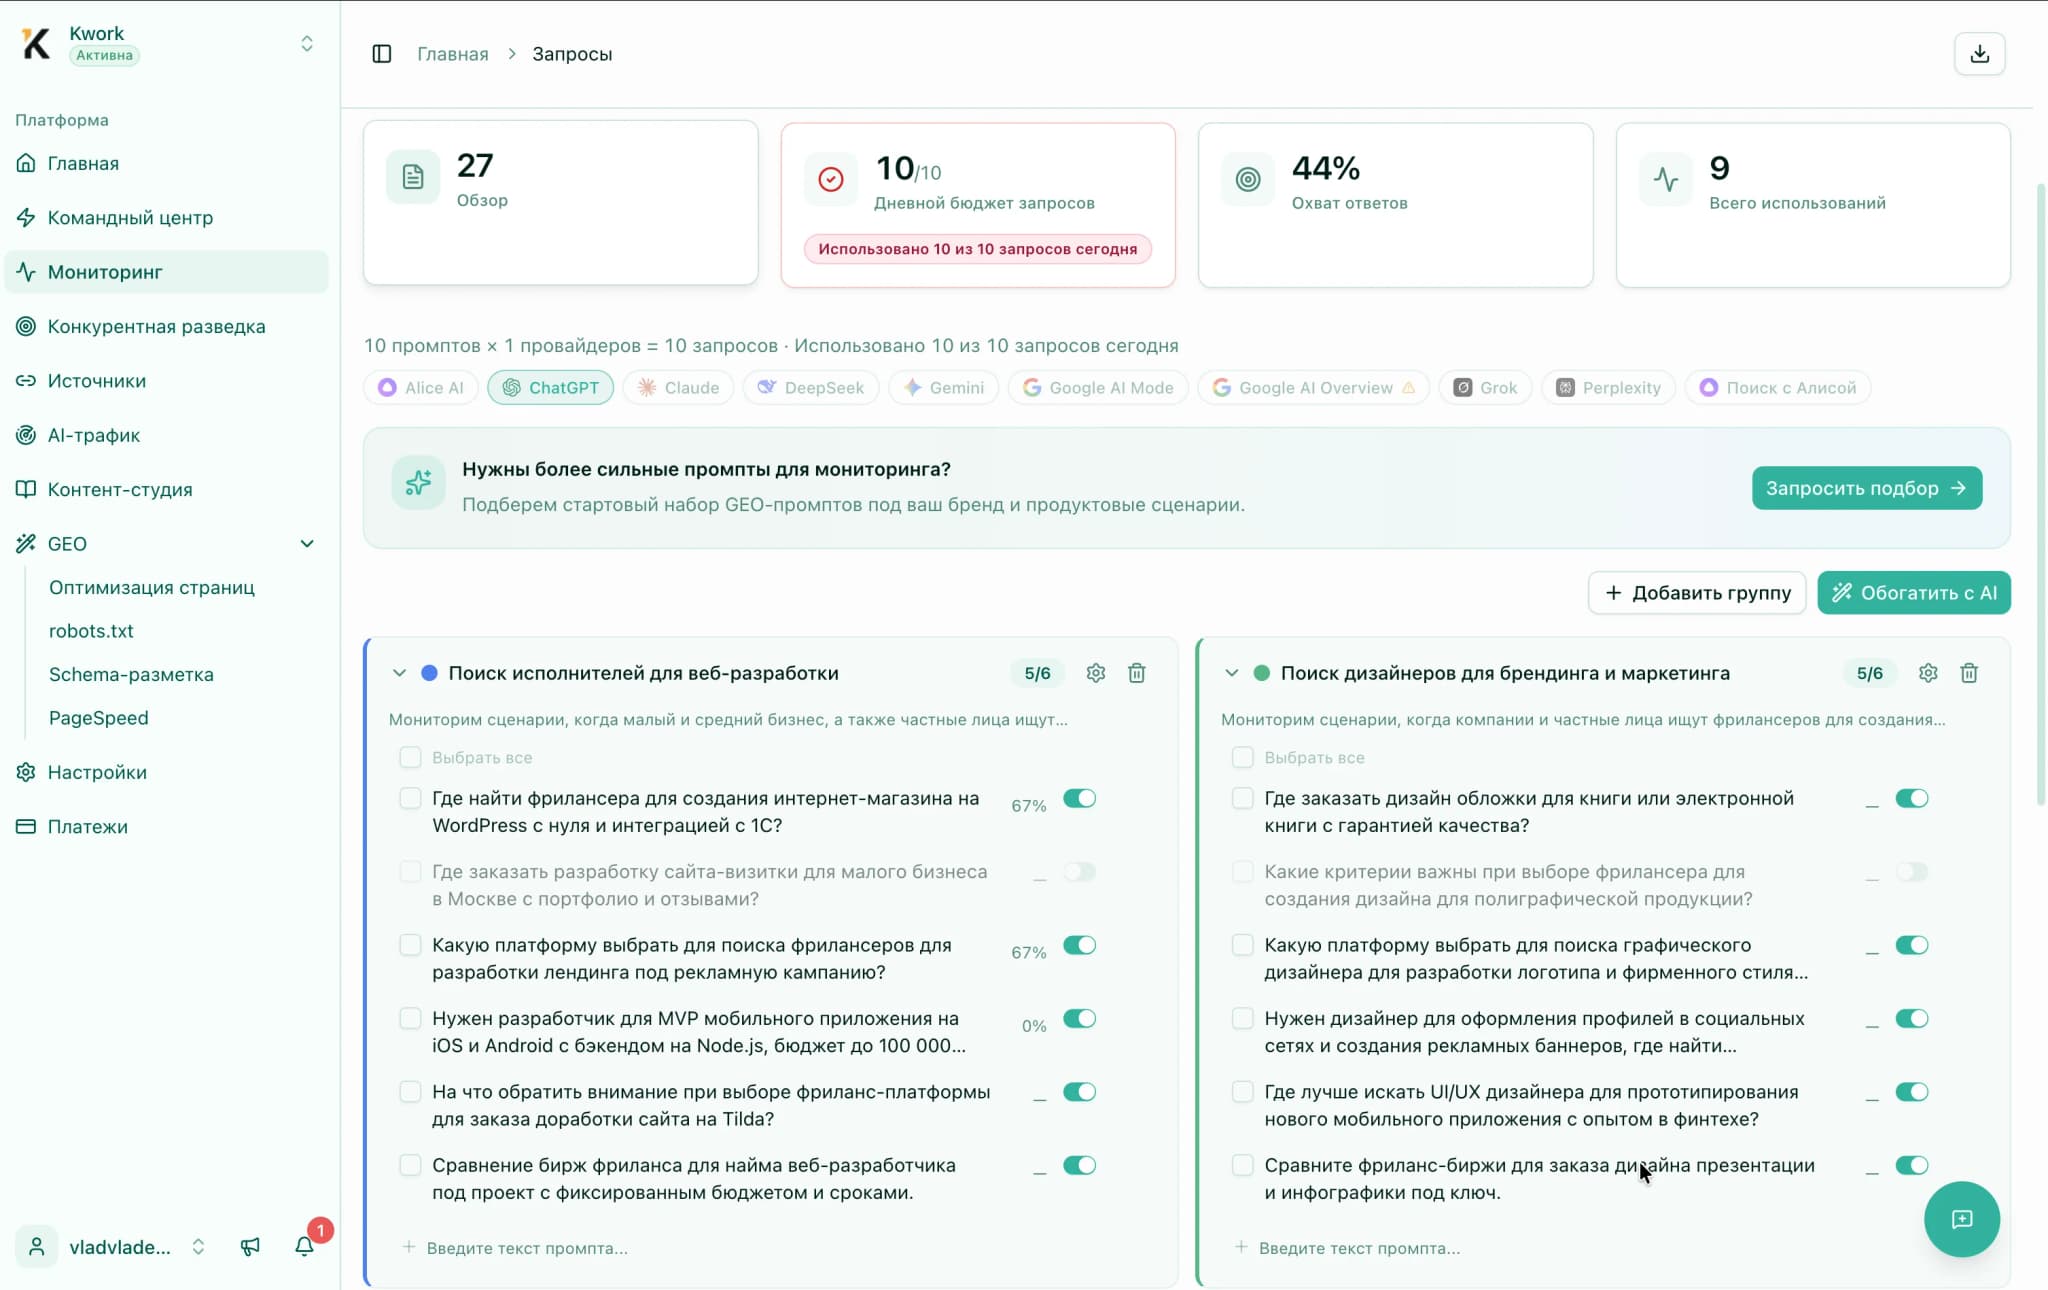This screenshot has width=2048, height=1290.
Task: Delete the Поиск дизайнеров group via trash icon
Action: click(1969, 673)
